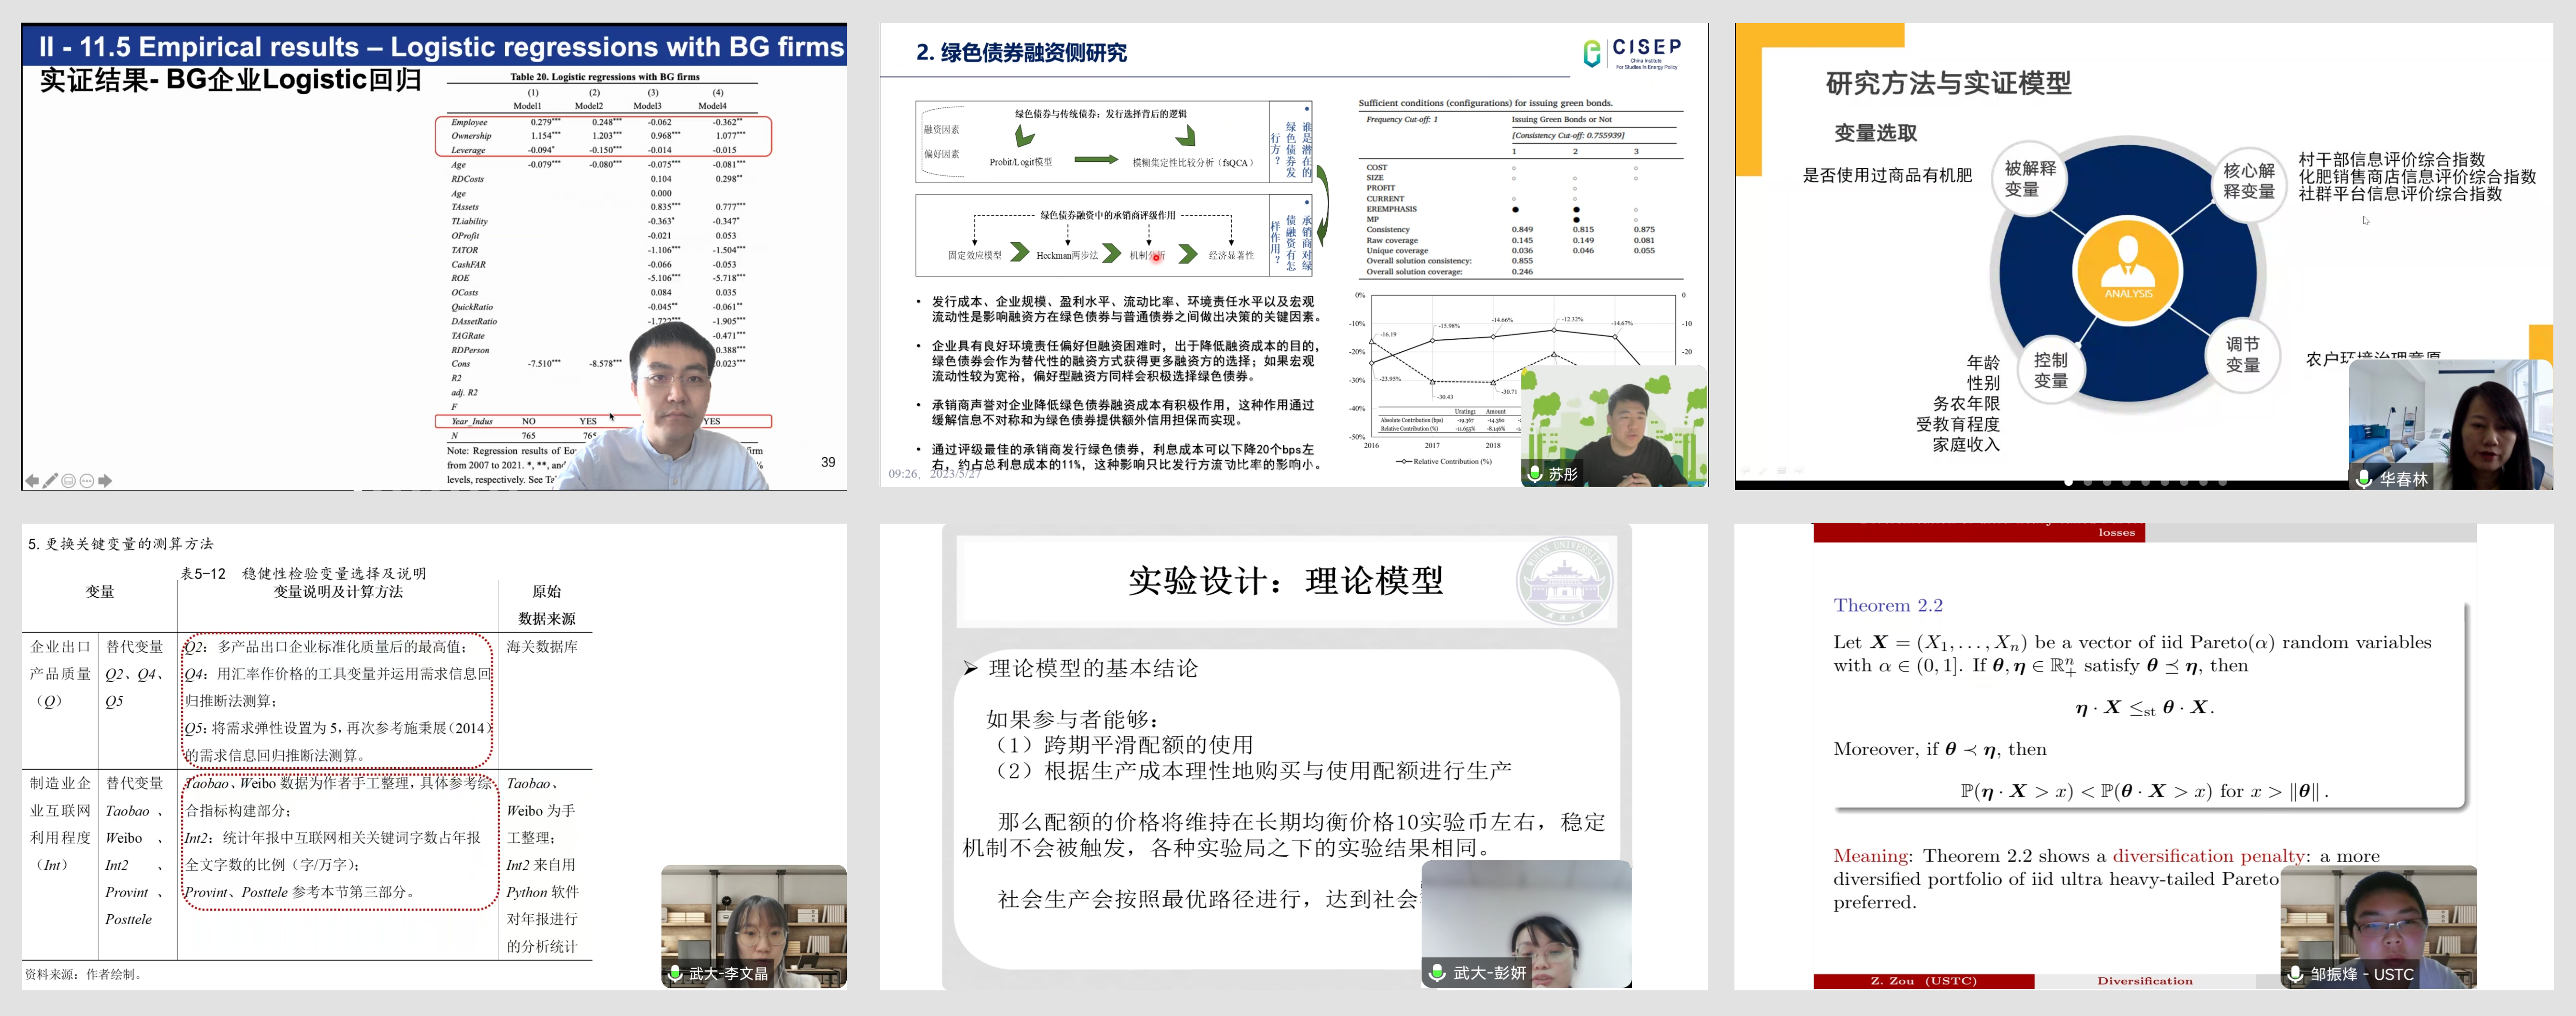This screenshot has height=1016, width=2576.
Task: Click the next slide arrow in BG firms slide
Action: coord(105,481)
